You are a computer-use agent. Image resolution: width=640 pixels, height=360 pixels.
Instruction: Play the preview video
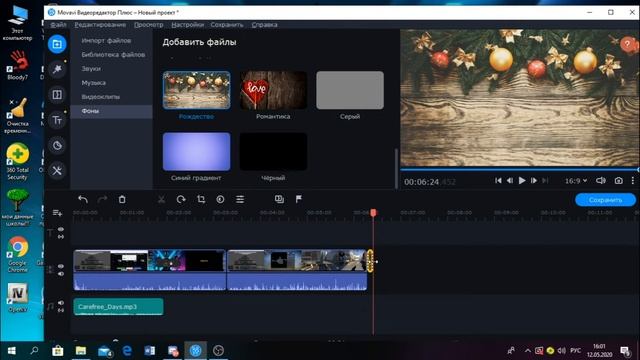(x=522, y=180)
